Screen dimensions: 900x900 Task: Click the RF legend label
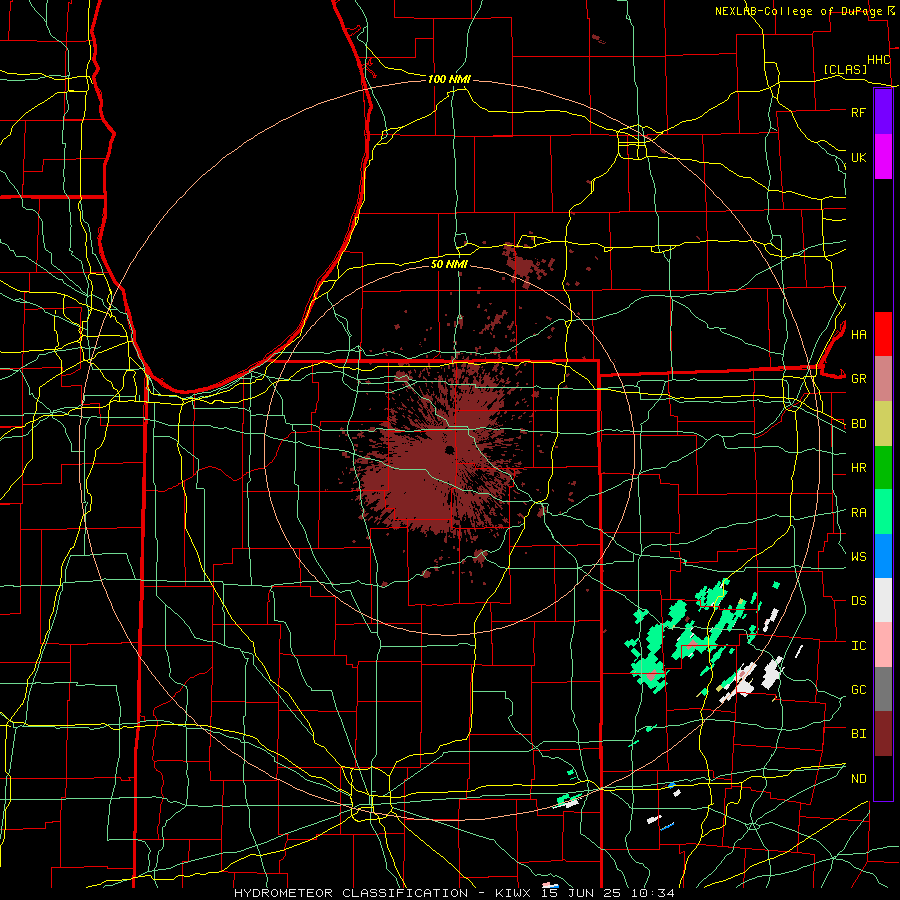pos(858,112)
